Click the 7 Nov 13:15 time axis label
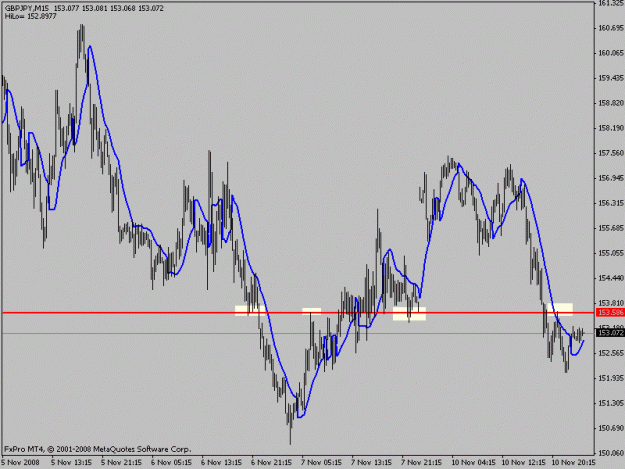625x469 pixels. (371, 463)
